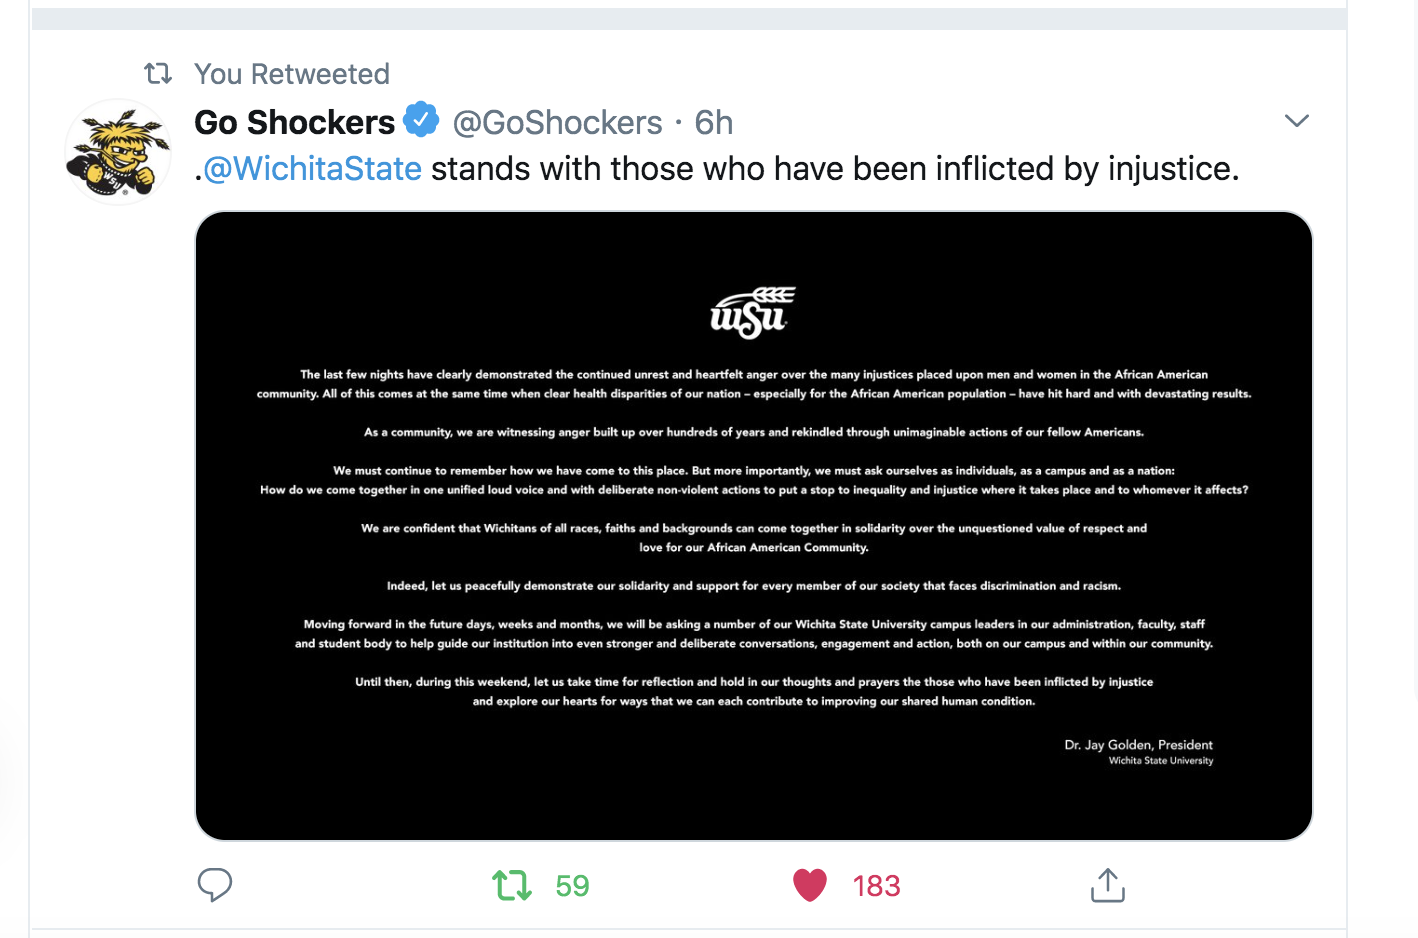The width and height of the screenshot is (1418, 938).
Task: Expand the tweet options chevron
Action: [1297, 121]
